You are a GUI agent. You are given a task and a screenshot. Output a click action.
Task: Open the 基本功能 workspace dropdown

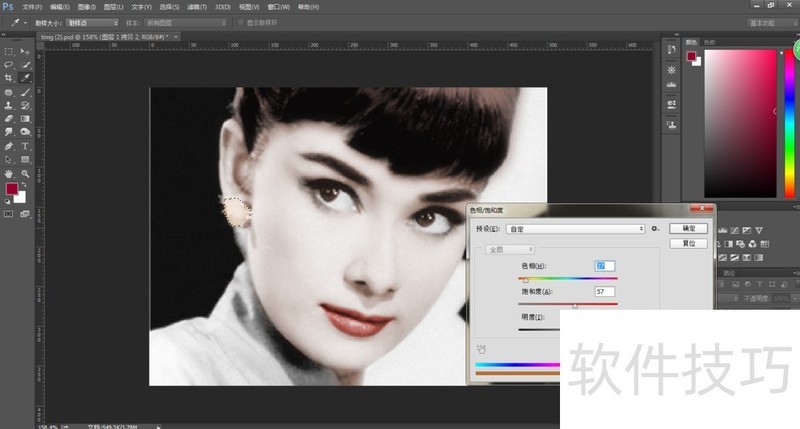768,21
